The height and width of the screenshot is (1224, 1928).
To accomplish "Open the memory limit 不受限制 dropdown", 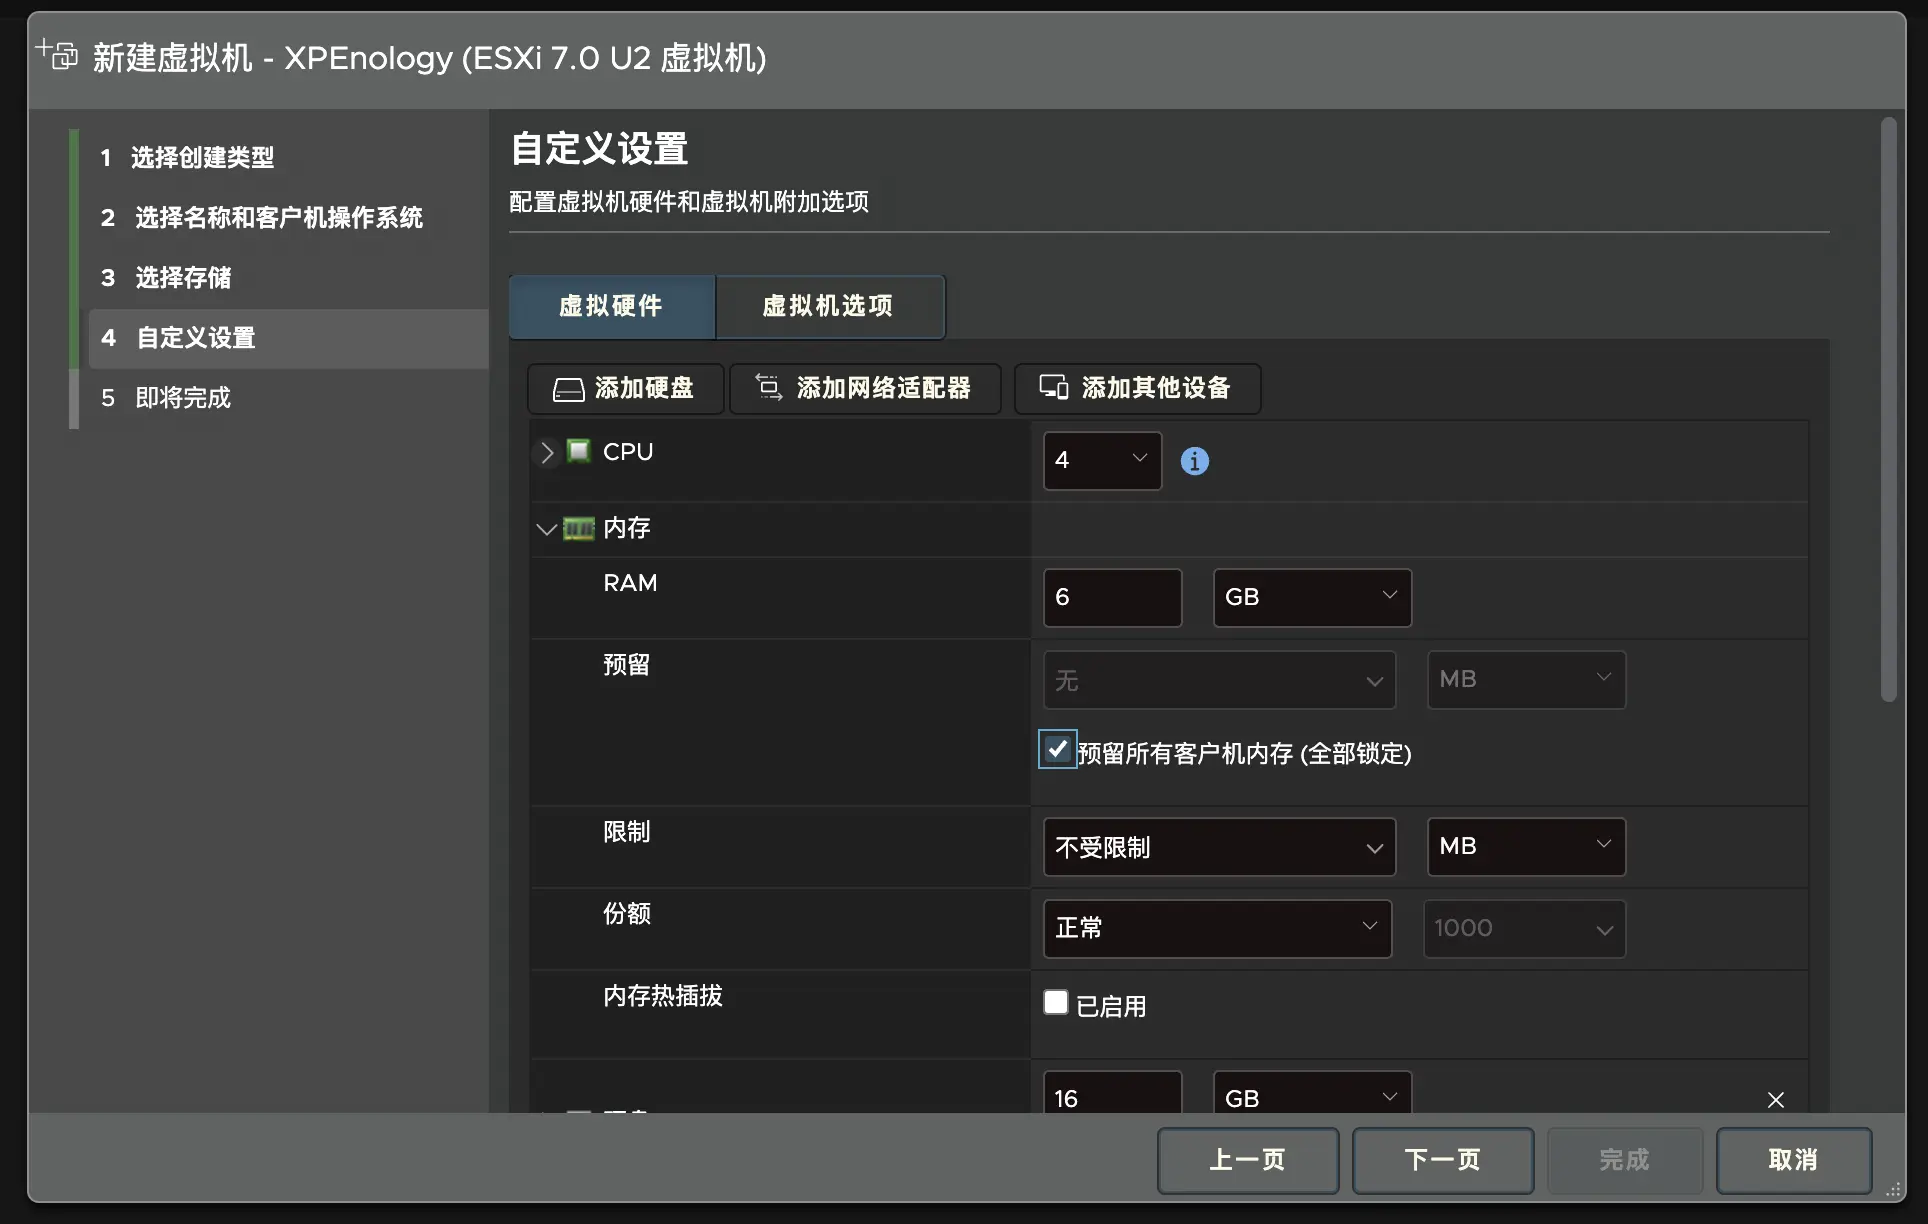I will tap(1218, 847).
